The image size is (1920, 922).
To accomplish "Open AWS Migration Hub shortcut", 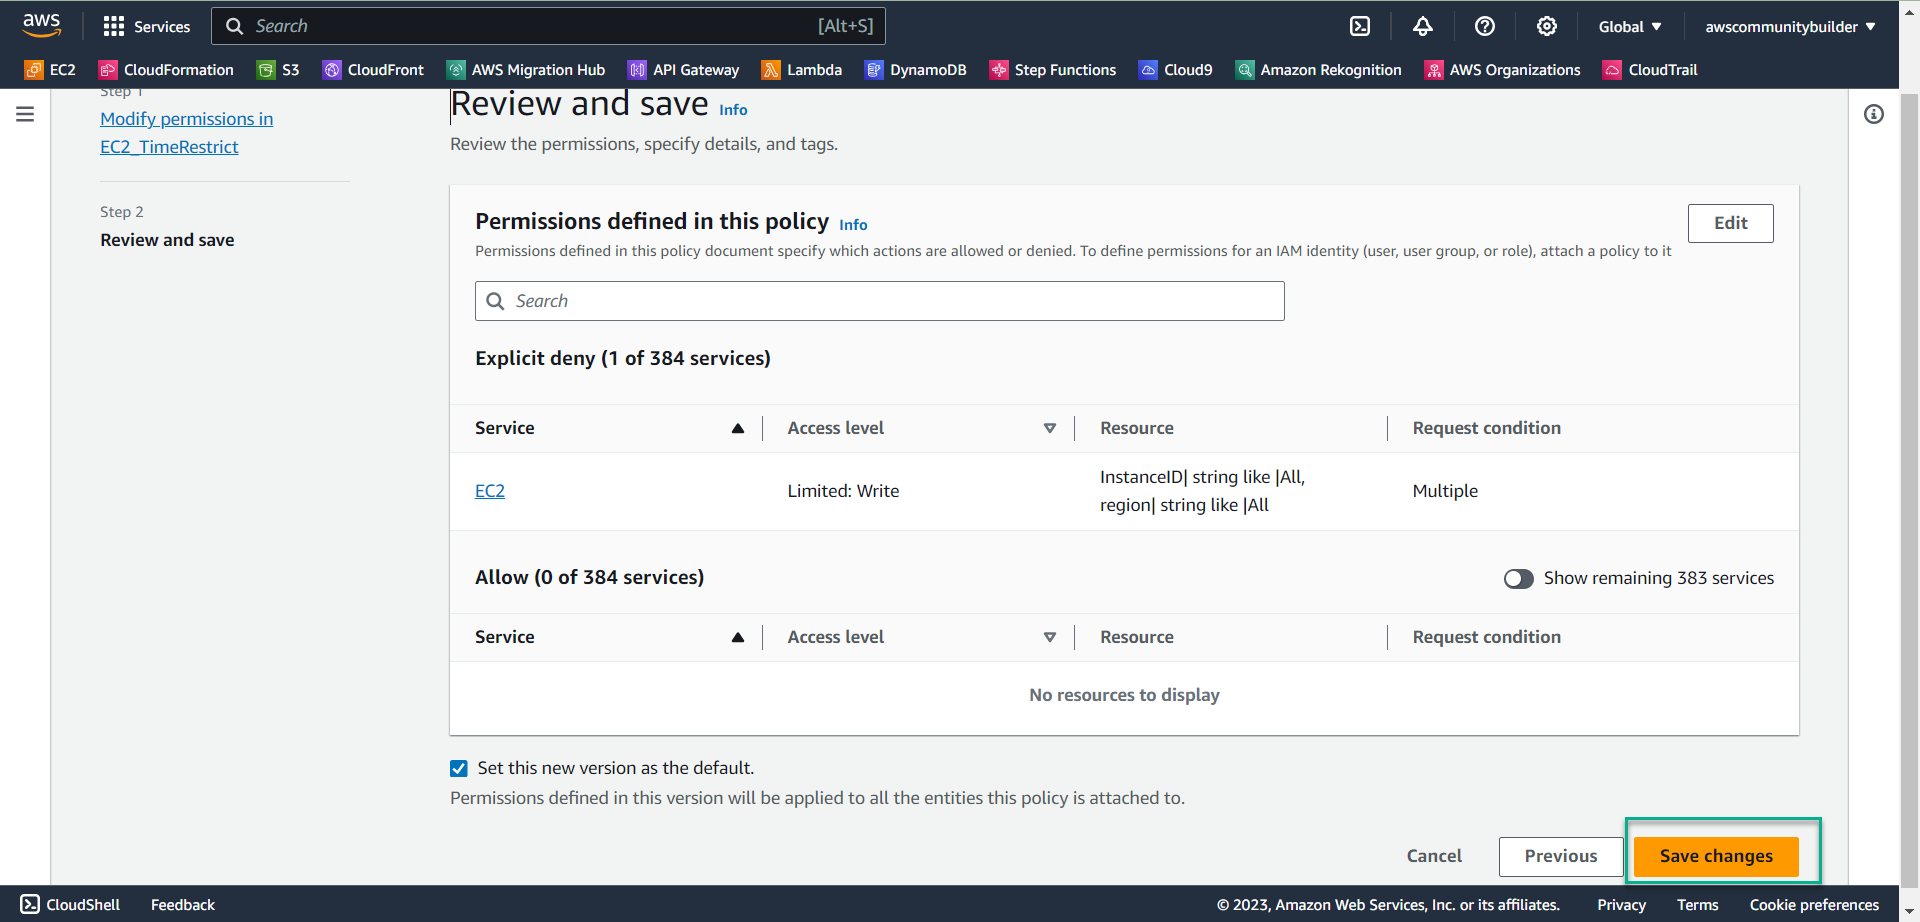I will (x=526, y=70).
